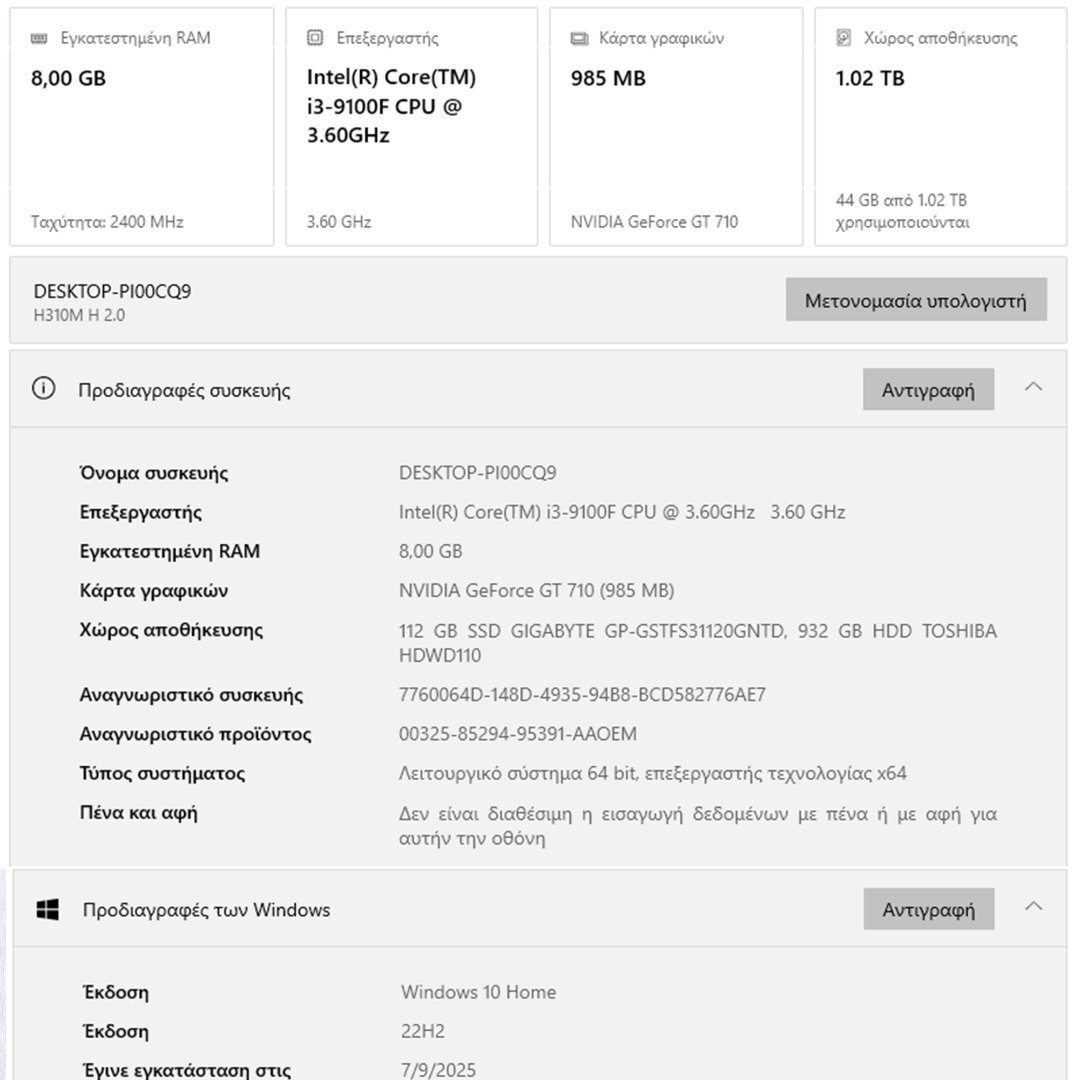
Task: Click the processor chip icon
Action: [315, 38]
